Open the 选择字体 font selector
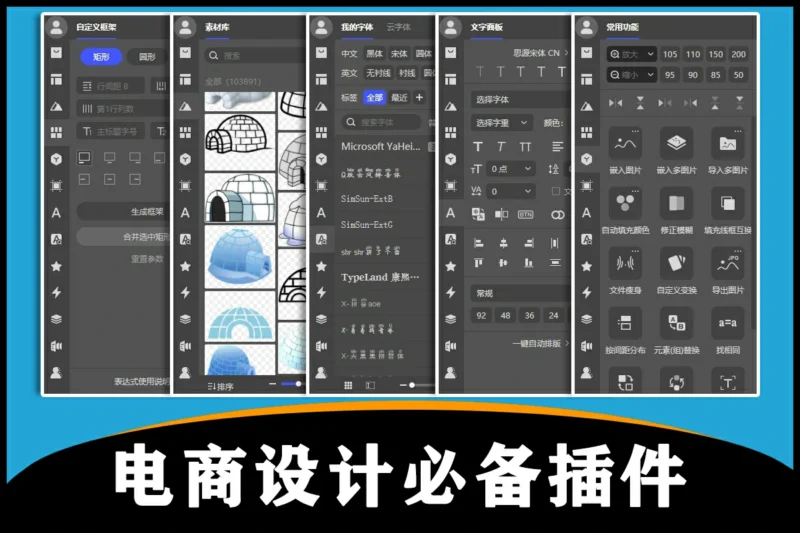This screenshot has height=533, width=800. pyautogui.click(x=520, y=99)
